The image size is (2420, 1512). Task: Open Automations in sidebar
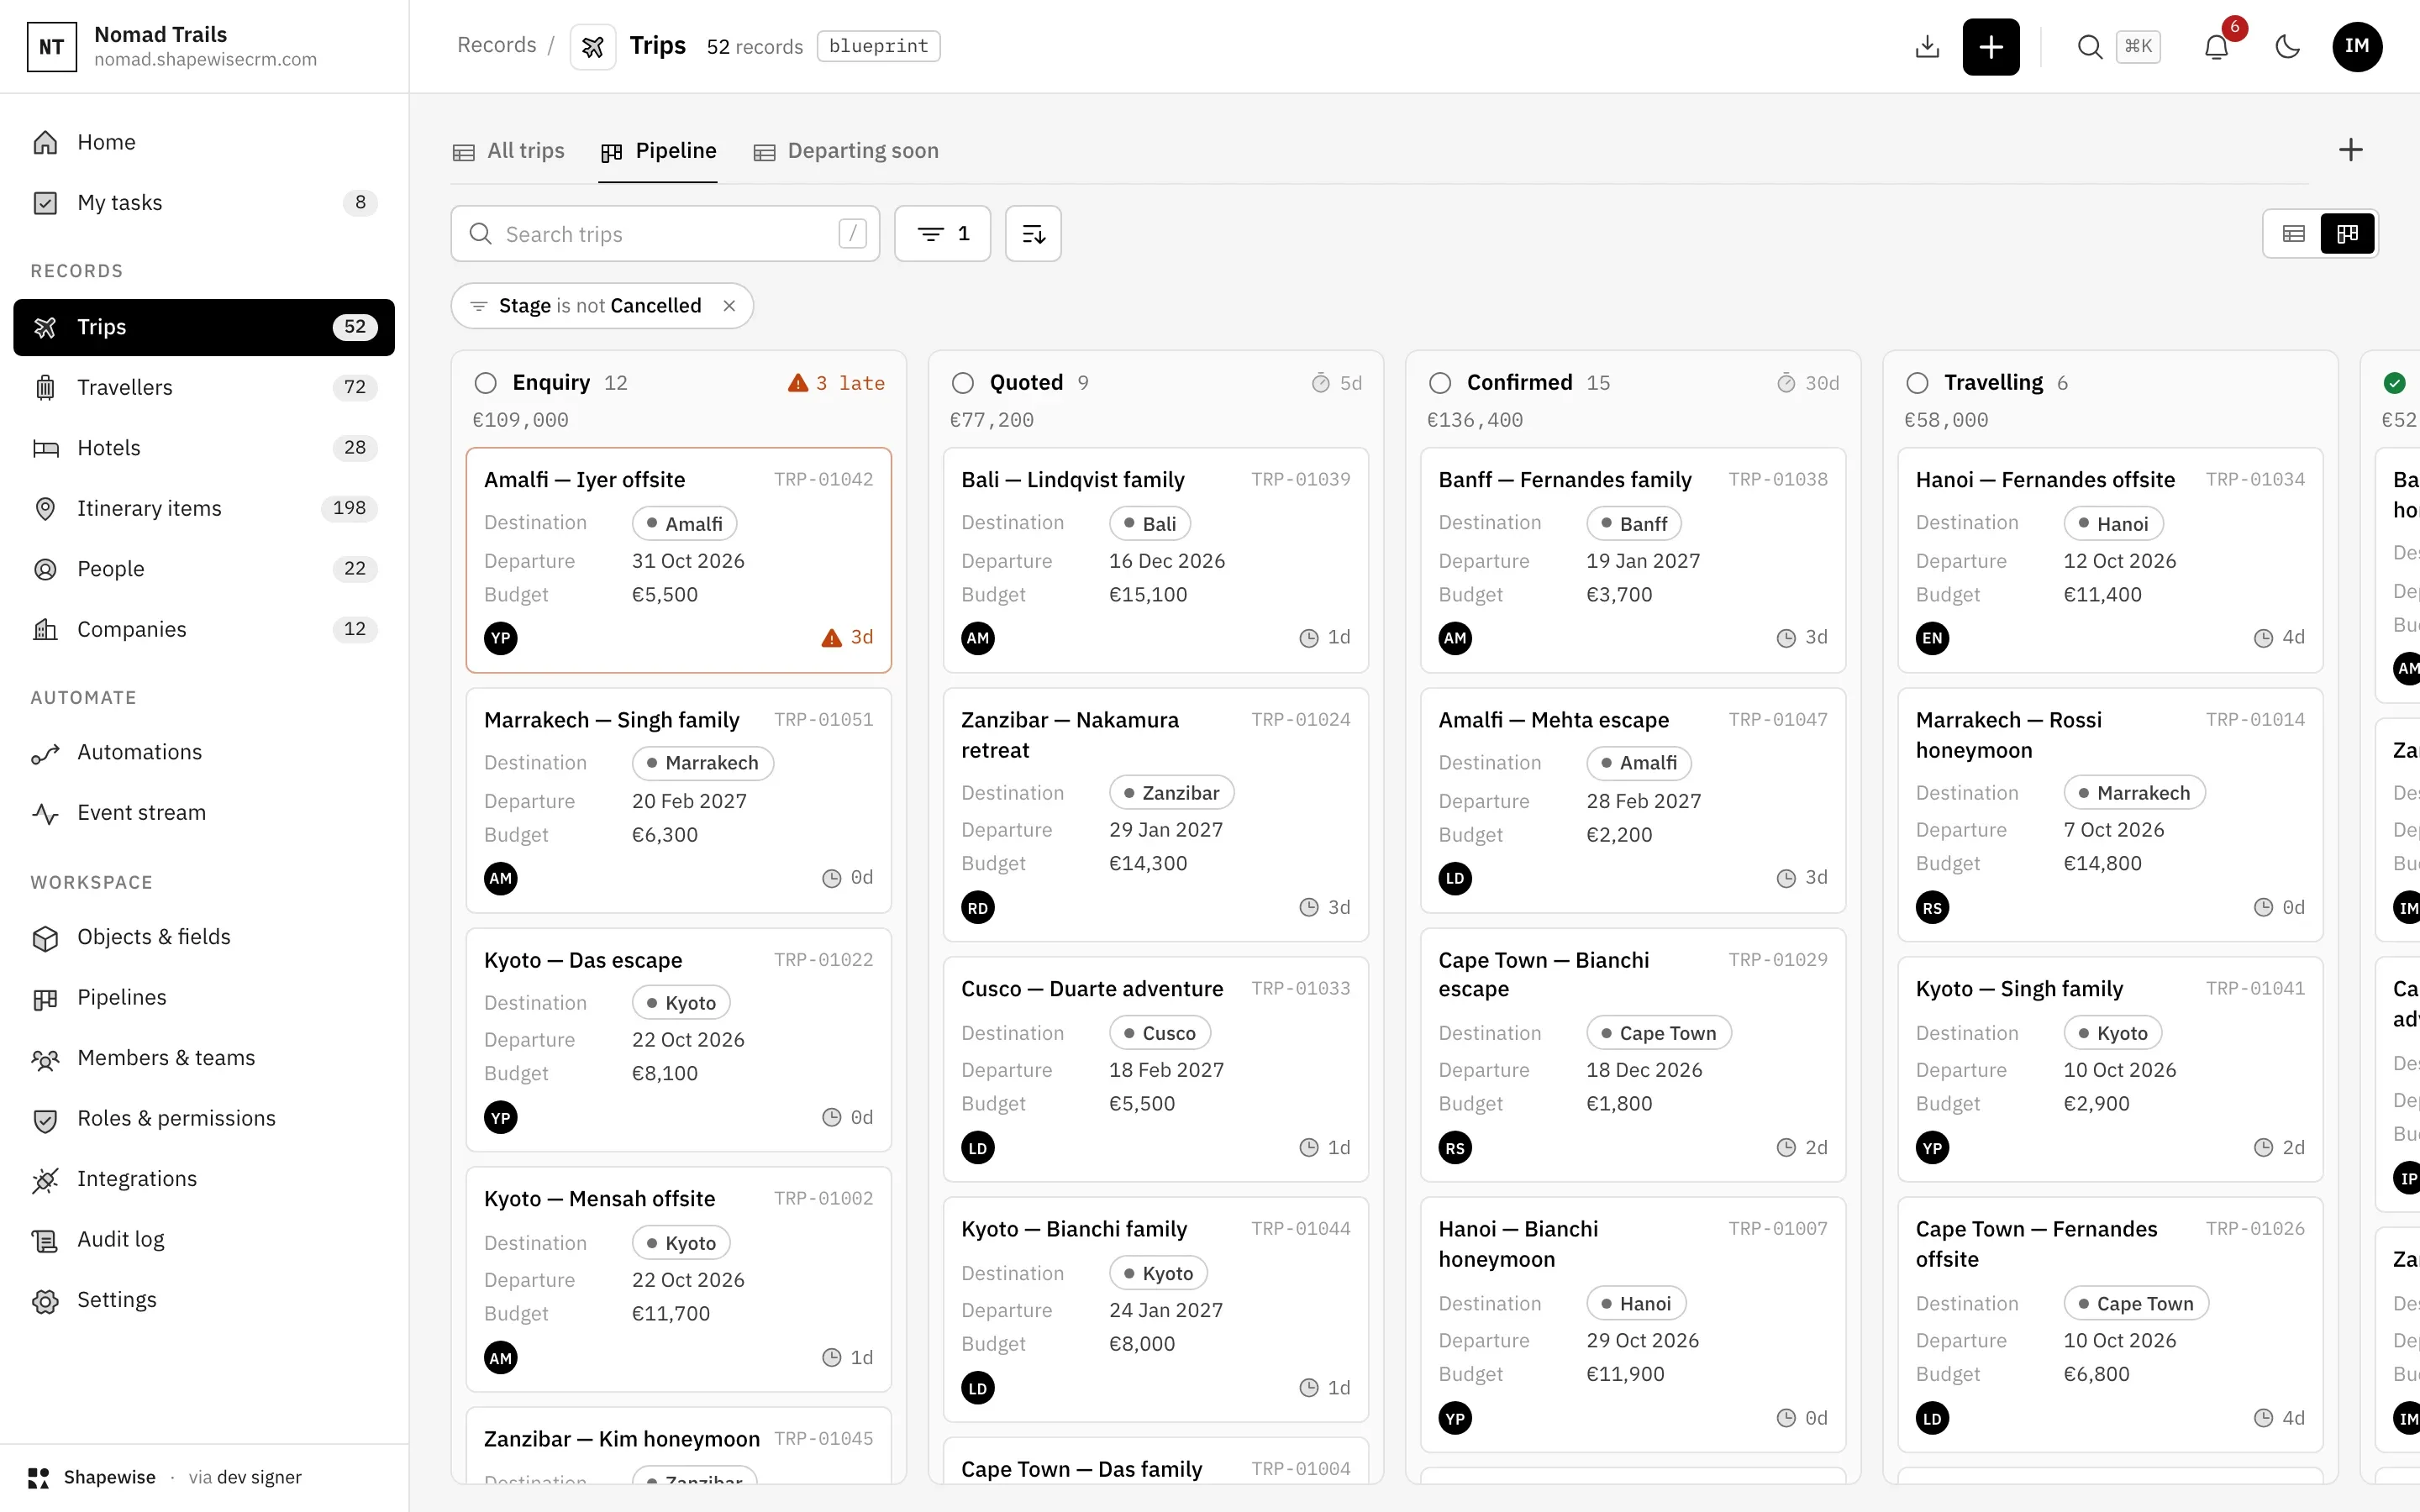tap(204, 752)
